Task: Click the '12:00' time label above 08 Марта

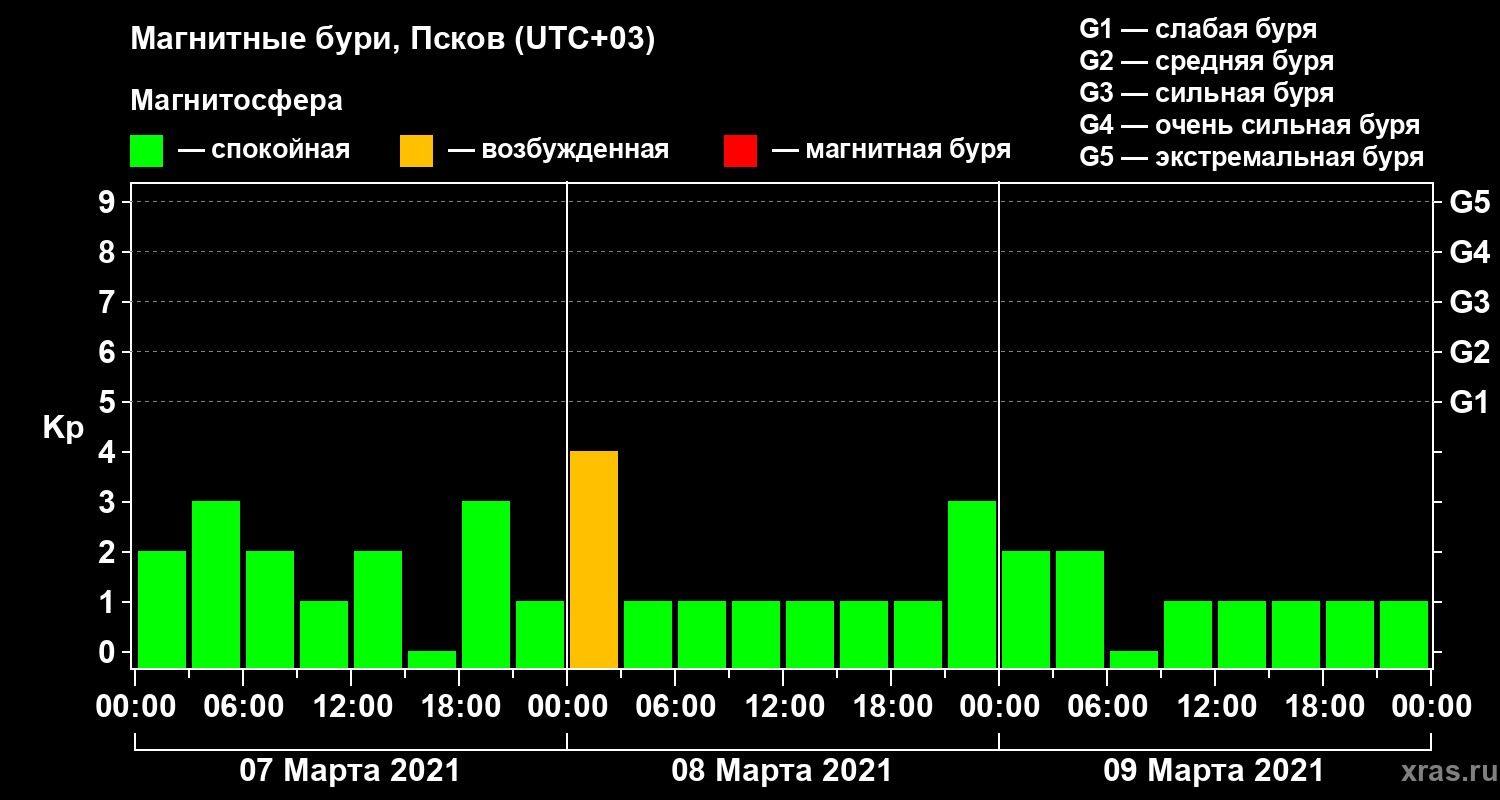Action: pyautogui.click(x=783, y=706)
